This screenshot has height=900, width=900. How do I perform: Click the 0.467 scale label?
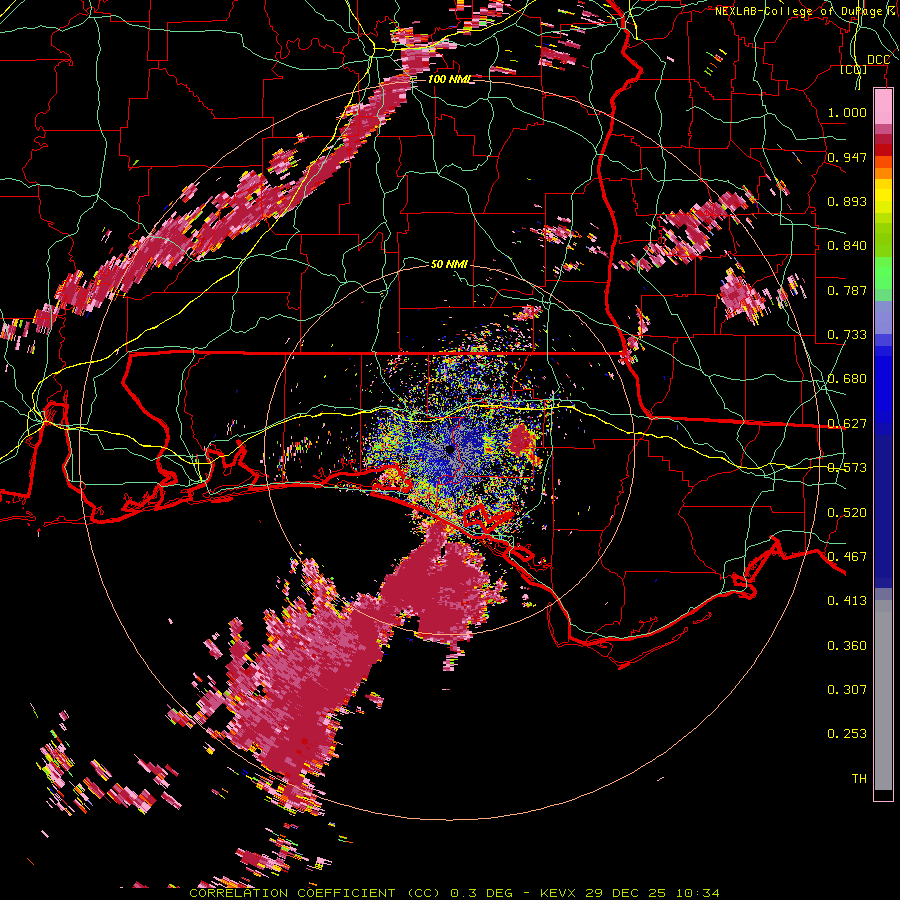(x=847, y=556)
